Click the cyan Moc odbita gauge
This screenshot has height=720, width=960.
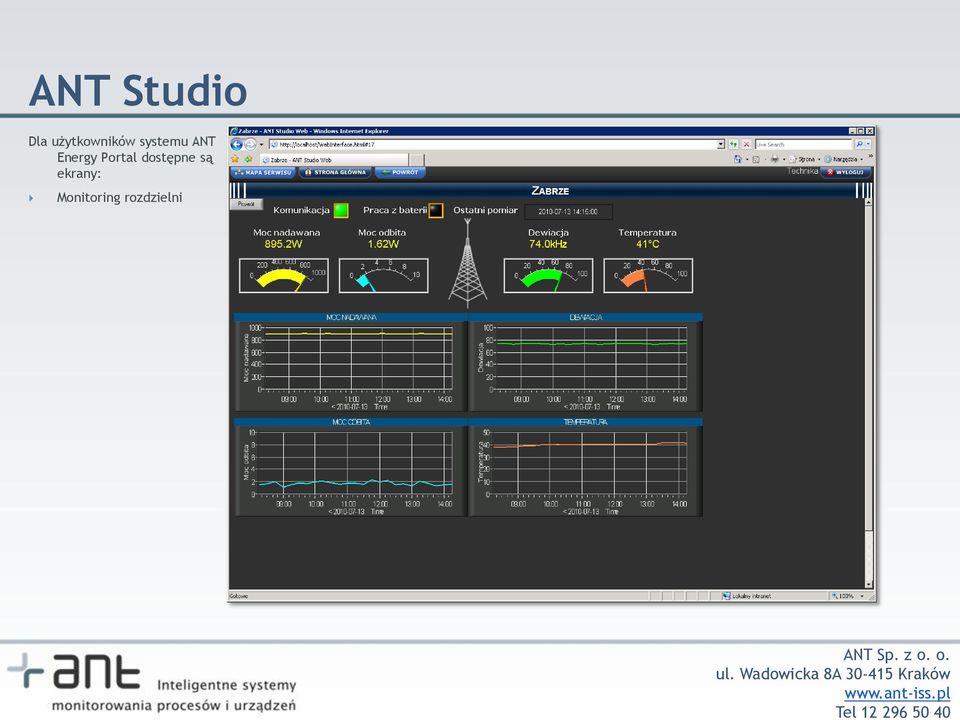384,276
